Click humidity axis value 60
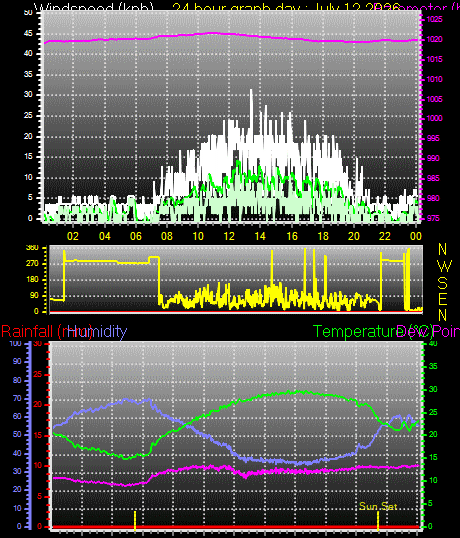Viewport: 460px width, 538px height. 17,417
